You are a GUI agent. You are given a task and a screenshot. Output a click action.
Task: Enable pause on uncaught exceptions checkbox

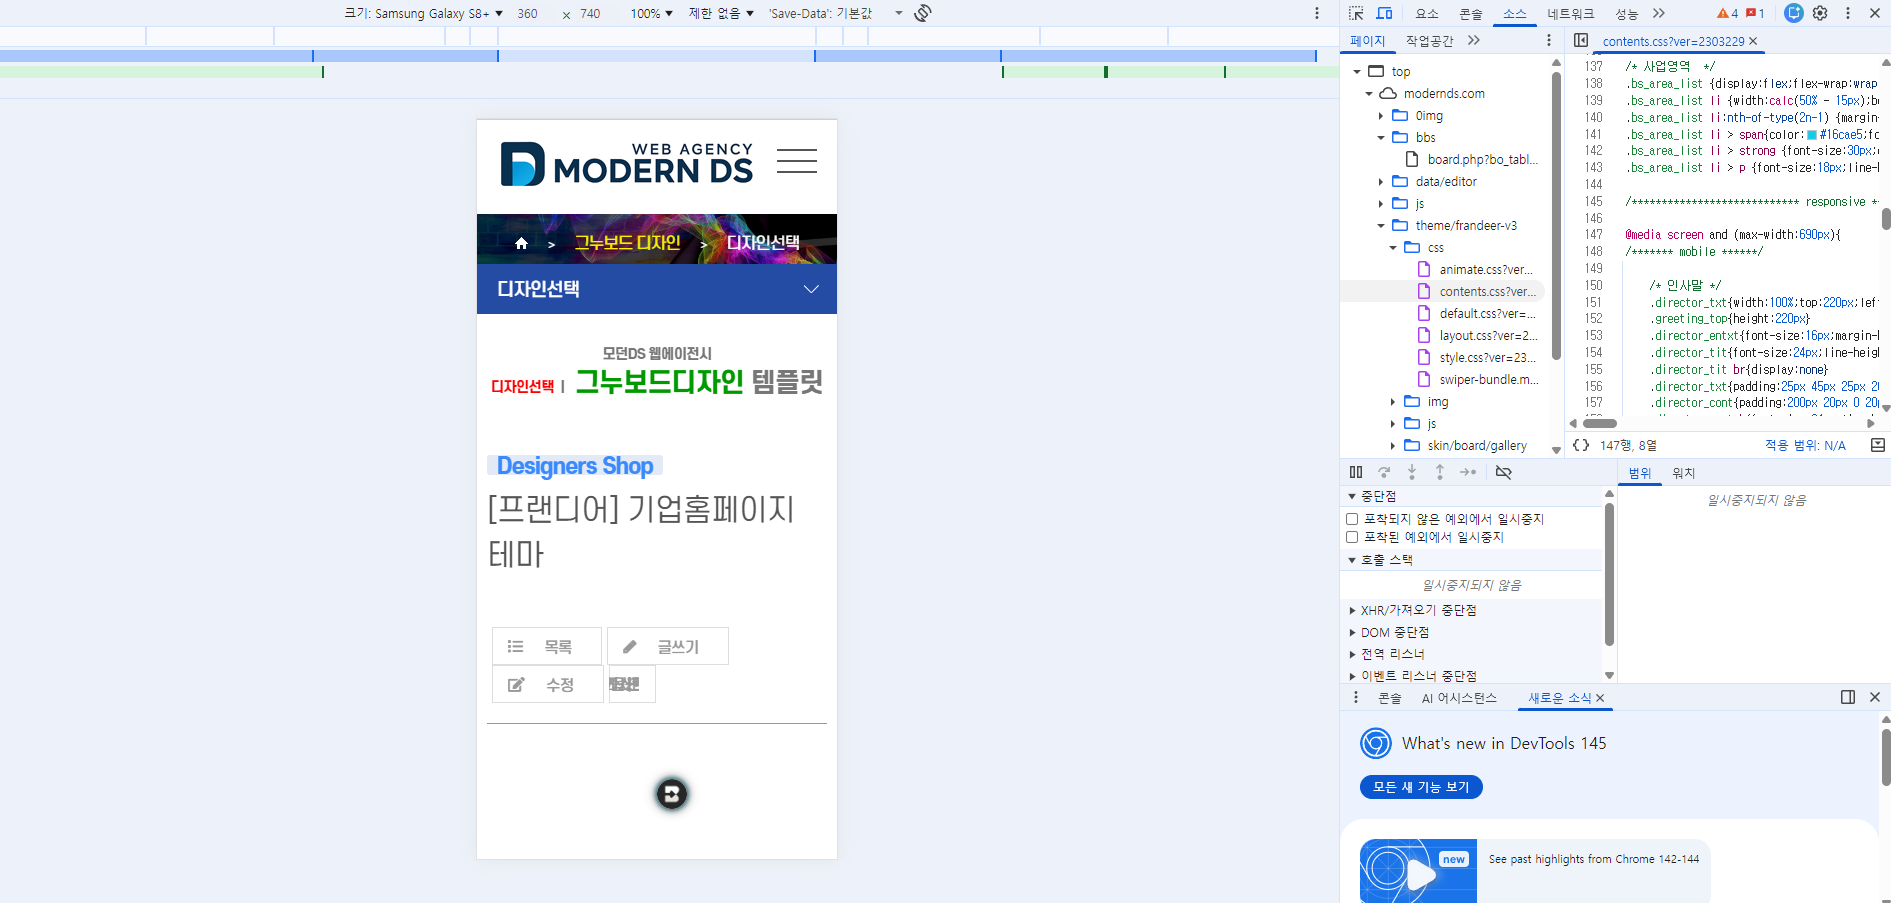pos(1352,519)
